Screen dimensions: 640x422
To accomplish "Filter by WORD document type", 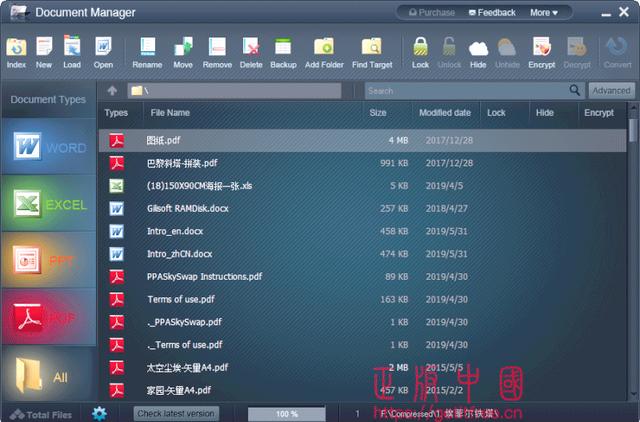I will point(49,147).
